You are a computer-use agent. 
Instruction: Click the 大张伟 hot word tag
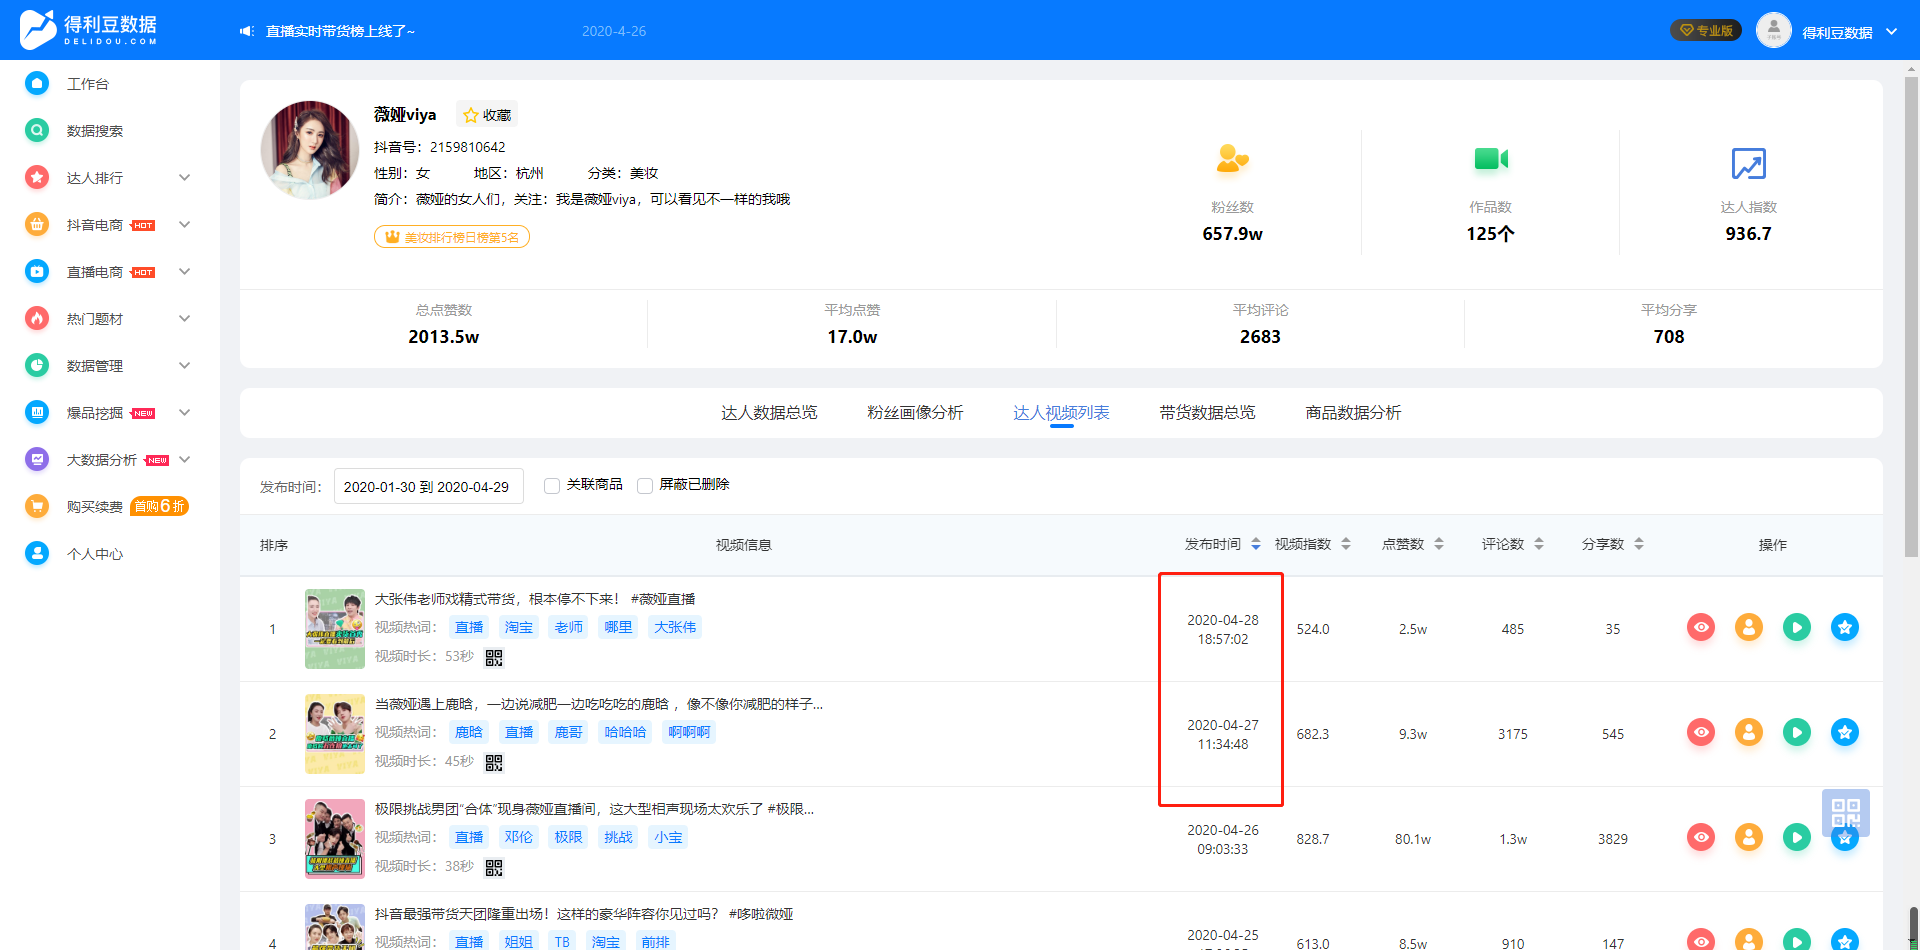tap(675, 627)
